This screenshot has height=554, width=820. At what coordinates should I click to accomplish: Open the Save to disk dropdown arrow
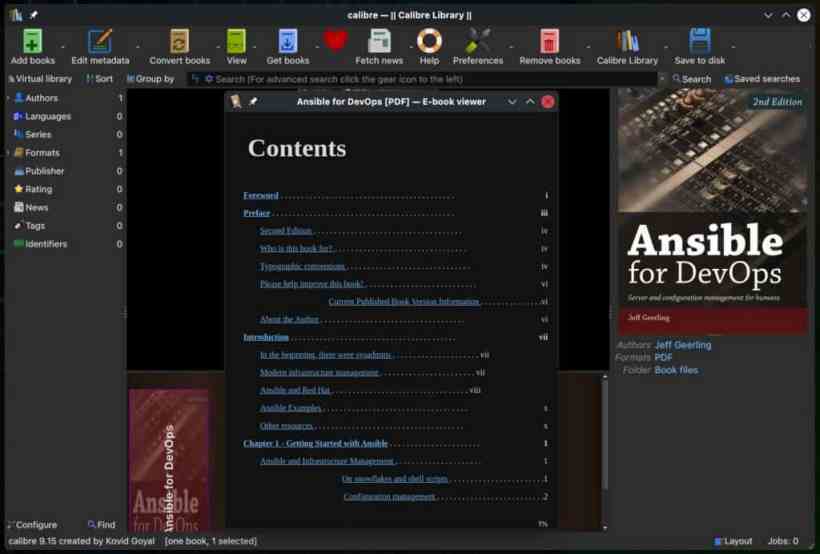(x=733, y=47)
